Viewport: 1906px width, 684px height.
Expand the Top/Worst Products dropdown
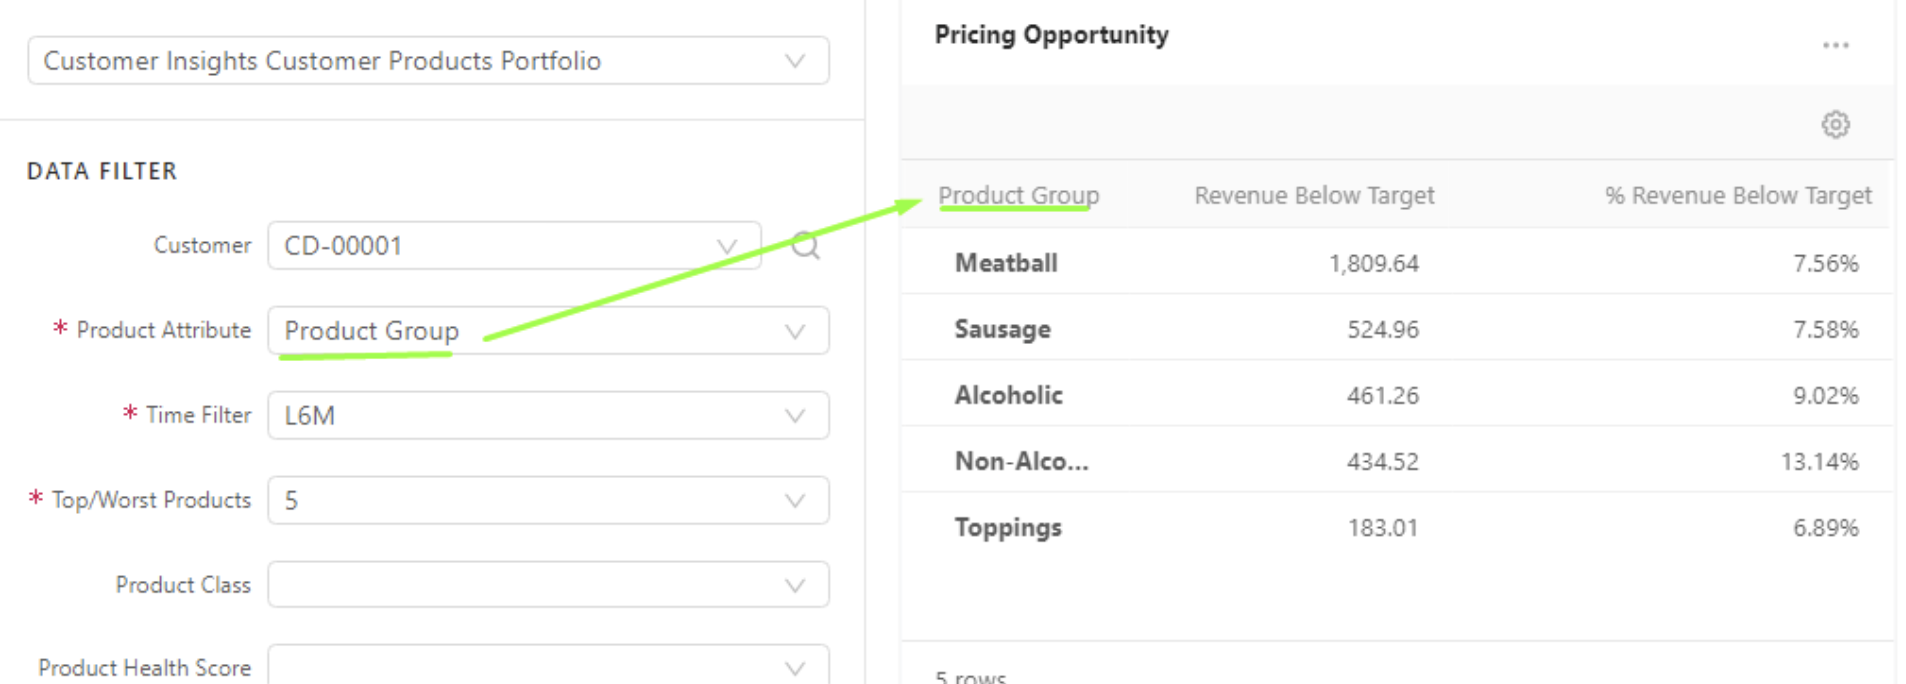click(794, 501)
